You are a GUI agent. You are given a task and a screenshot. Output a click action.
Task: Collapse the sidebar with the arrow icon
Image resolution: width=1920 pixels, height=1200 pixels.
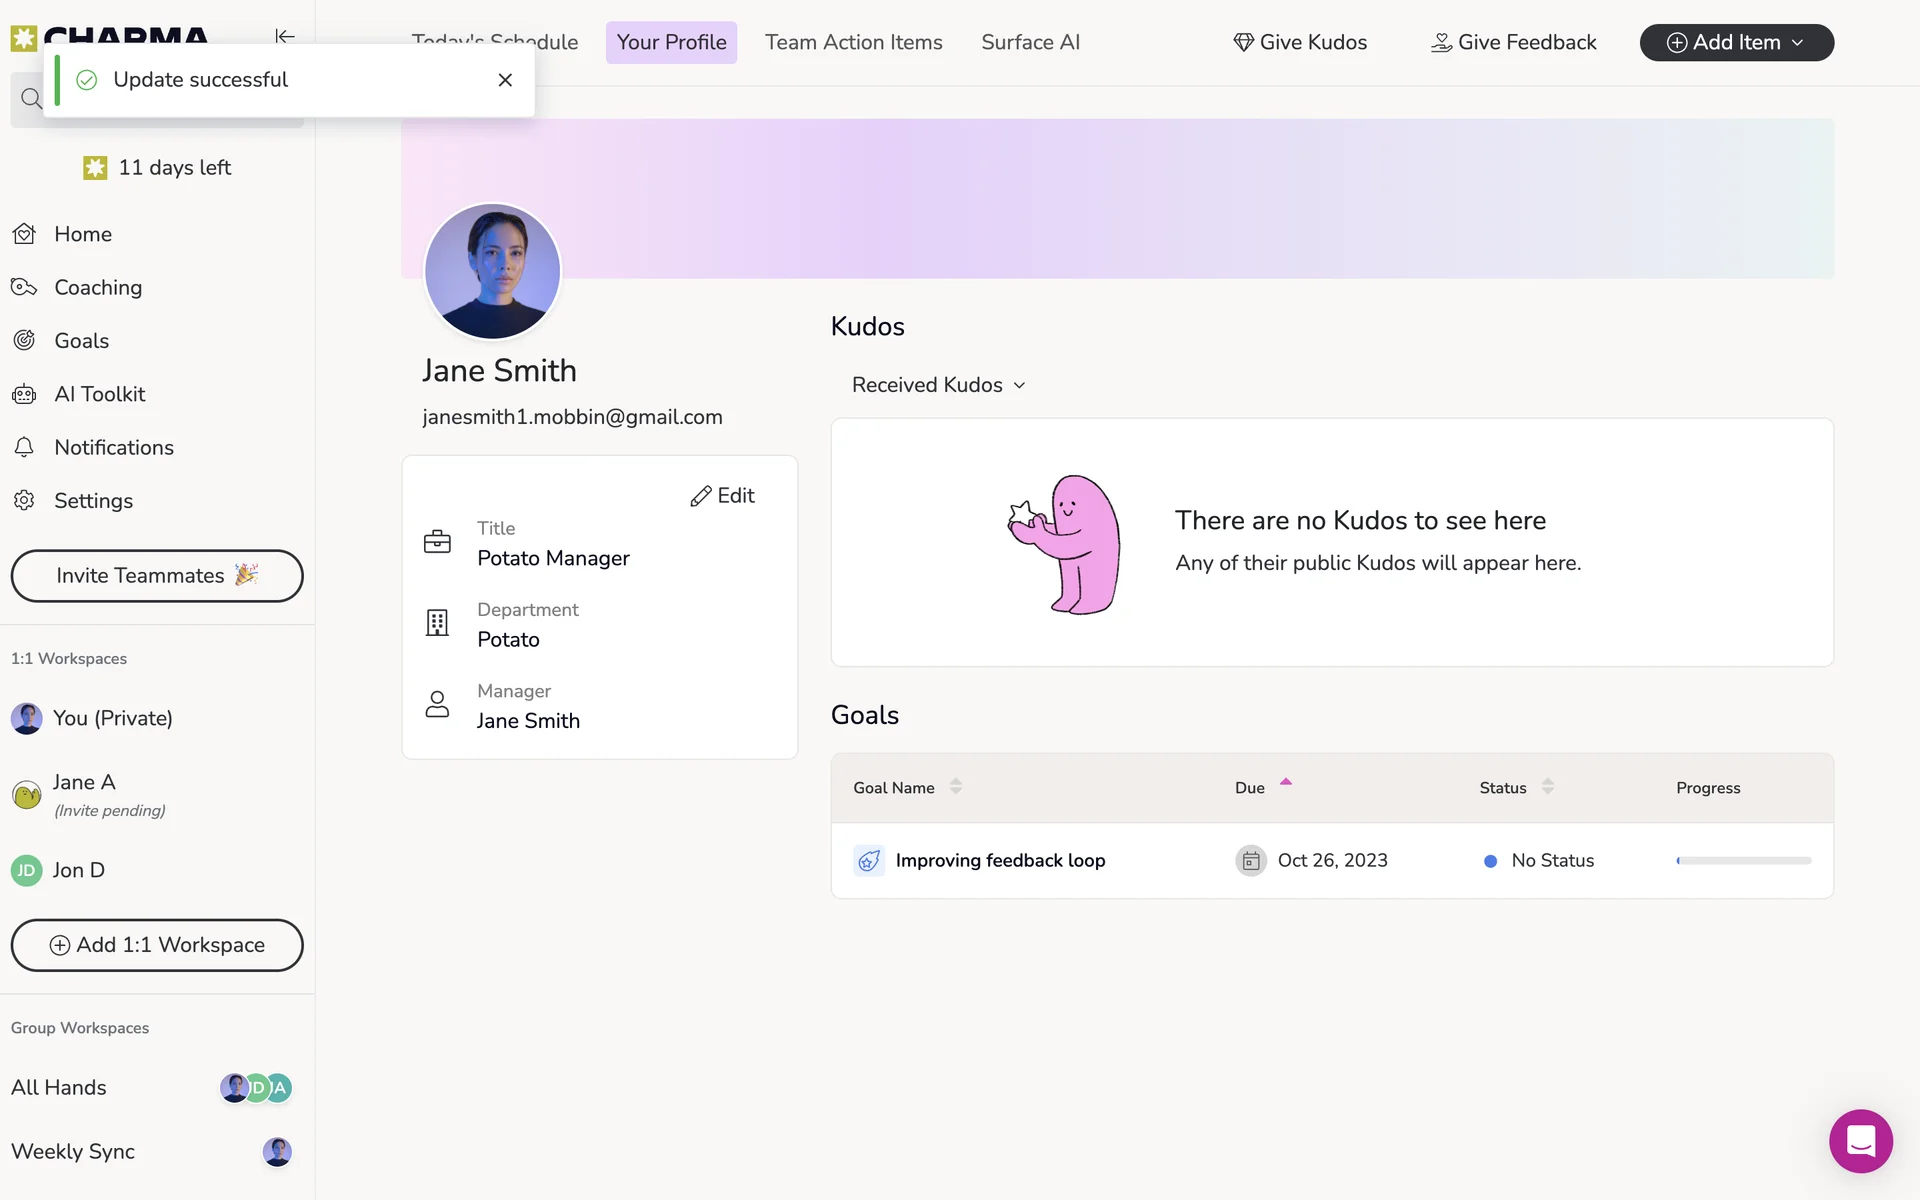(285, 36)
